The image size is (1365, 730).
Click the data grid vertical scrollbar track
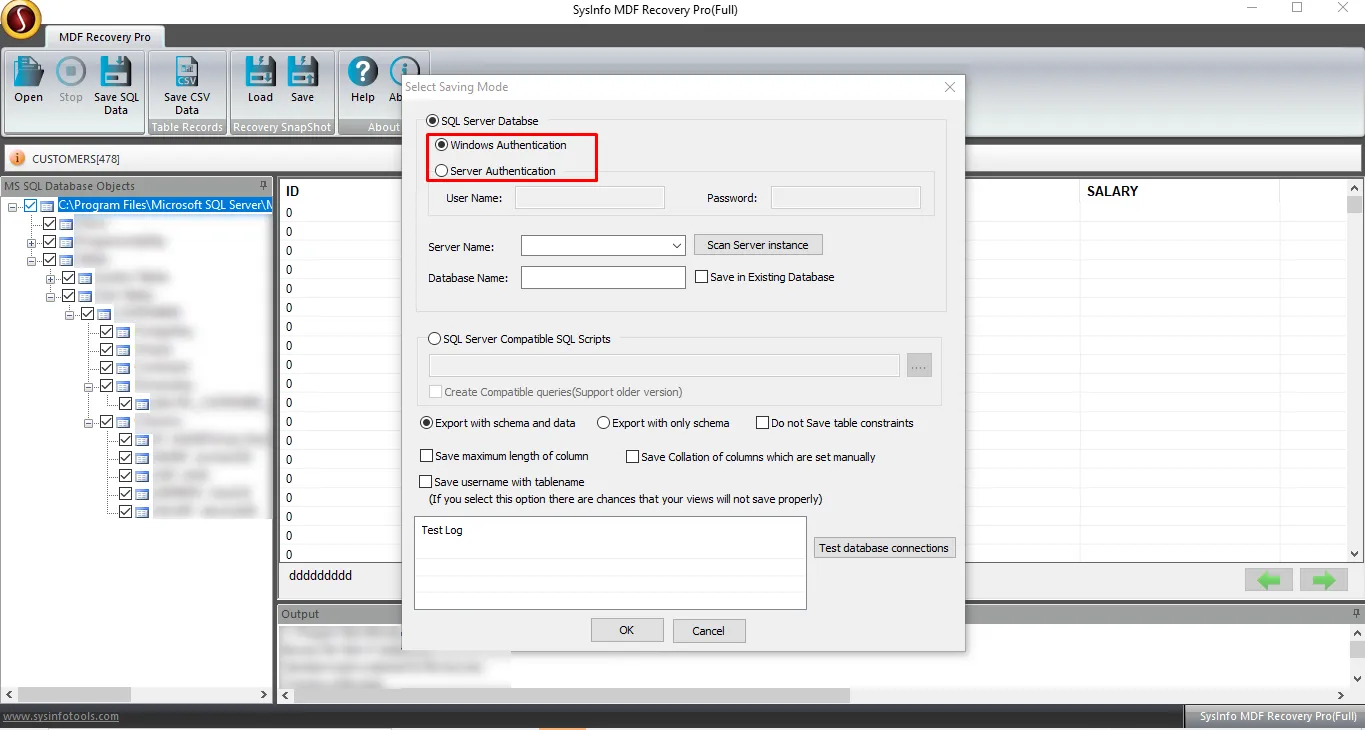(x=1355, y=380)
